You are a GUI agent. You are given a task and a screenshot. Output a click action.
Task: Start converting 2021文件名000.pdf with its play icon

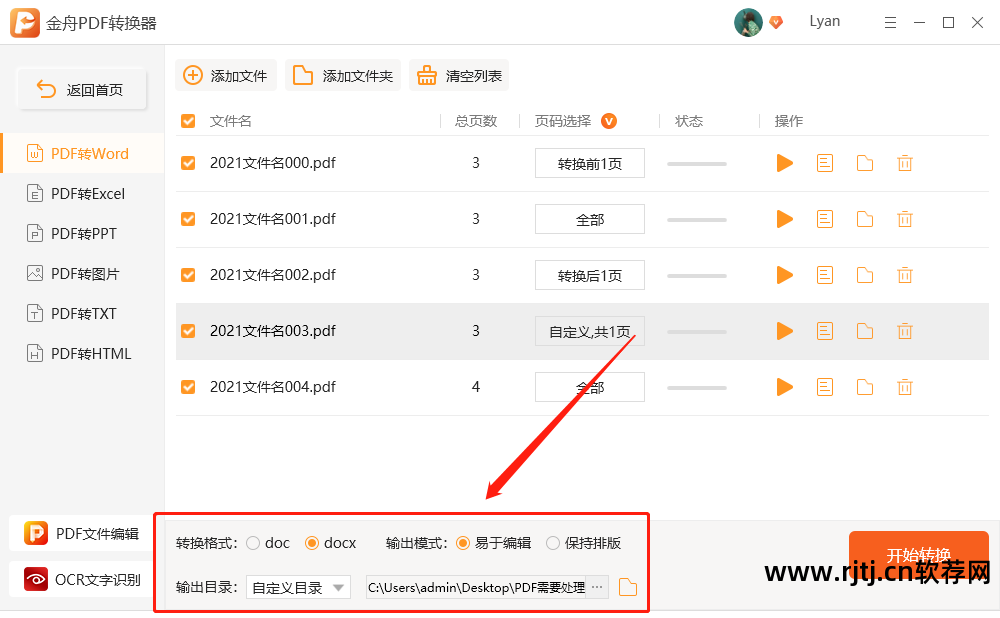click(x=784, y=162)
